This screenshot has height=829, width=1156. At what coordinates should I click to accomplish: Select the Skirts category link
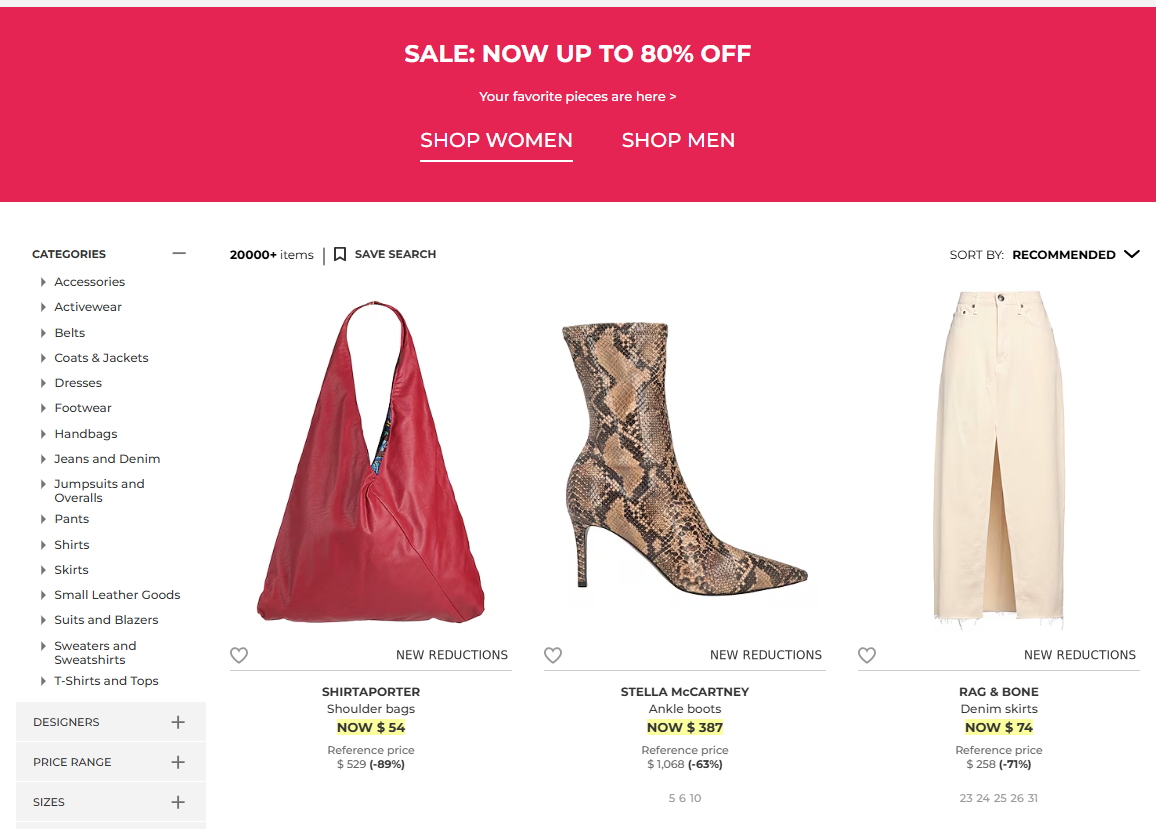pos(71,570)
